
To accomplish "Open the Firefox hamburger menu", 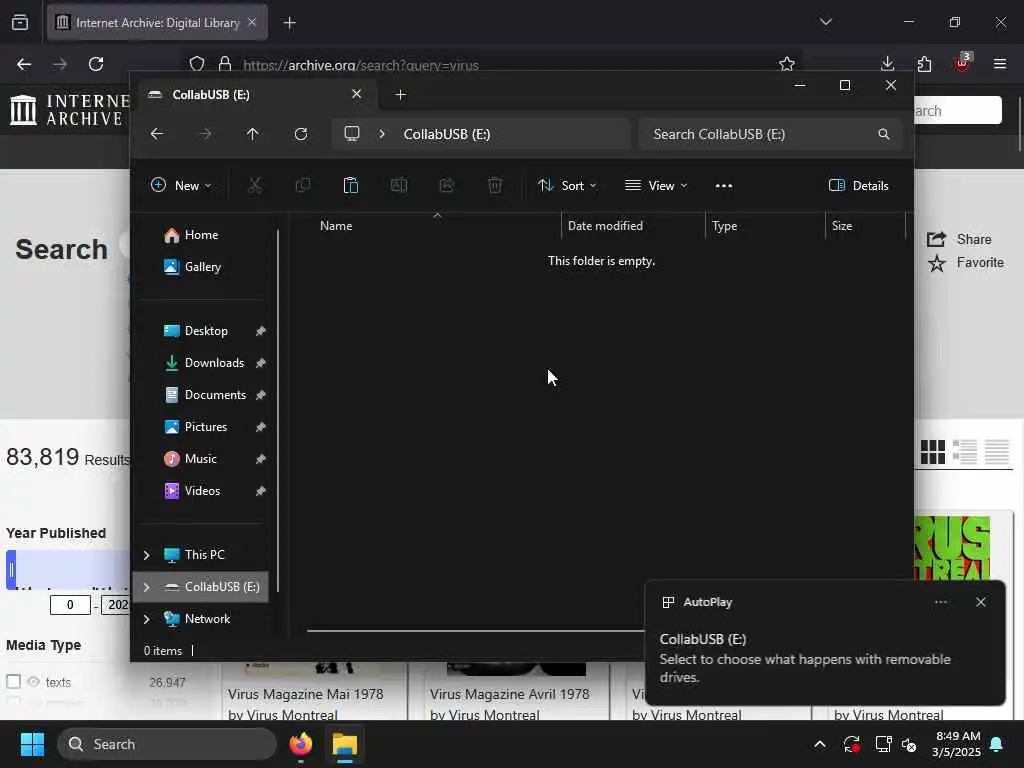I will pyautogui.click(x=999, y=64).
